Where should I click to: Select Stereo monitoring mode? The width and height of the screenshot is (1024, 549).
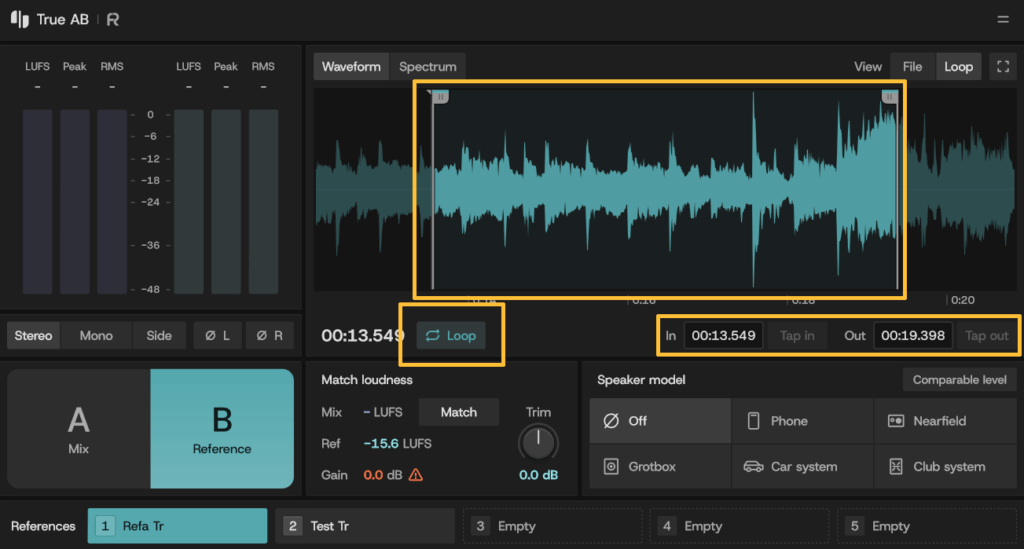point(33,336)
